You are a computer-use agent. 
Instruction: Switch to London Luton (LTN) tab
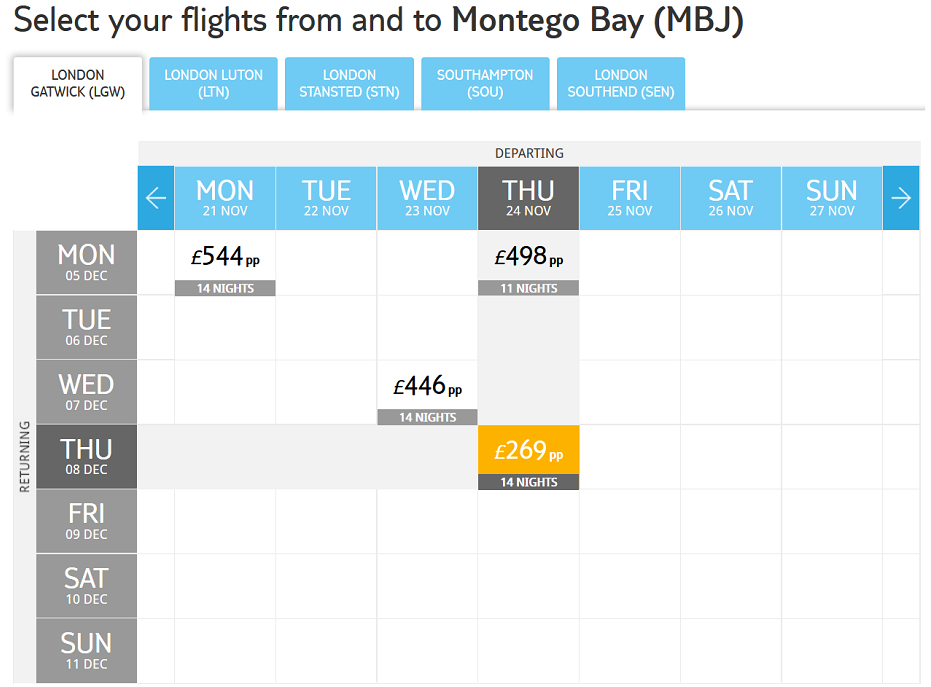[x=214, y=84]
